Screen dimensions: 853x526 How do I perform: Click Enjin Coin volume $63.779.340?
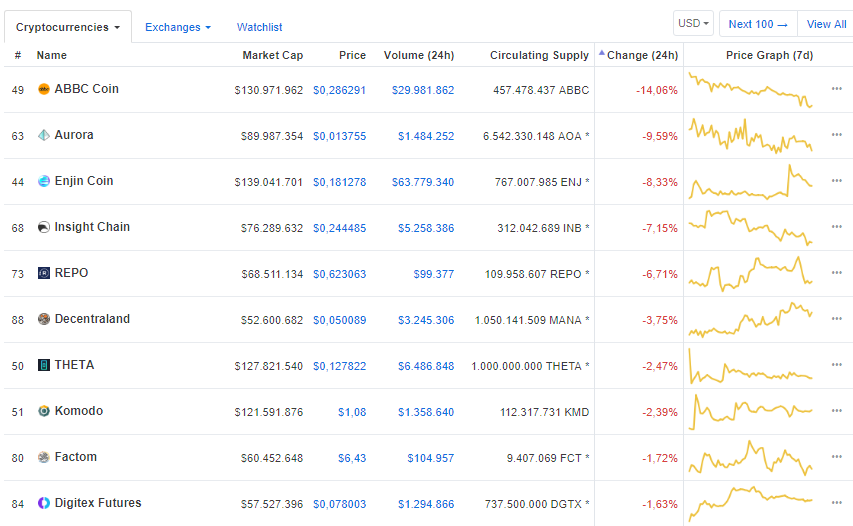(423, 182)
